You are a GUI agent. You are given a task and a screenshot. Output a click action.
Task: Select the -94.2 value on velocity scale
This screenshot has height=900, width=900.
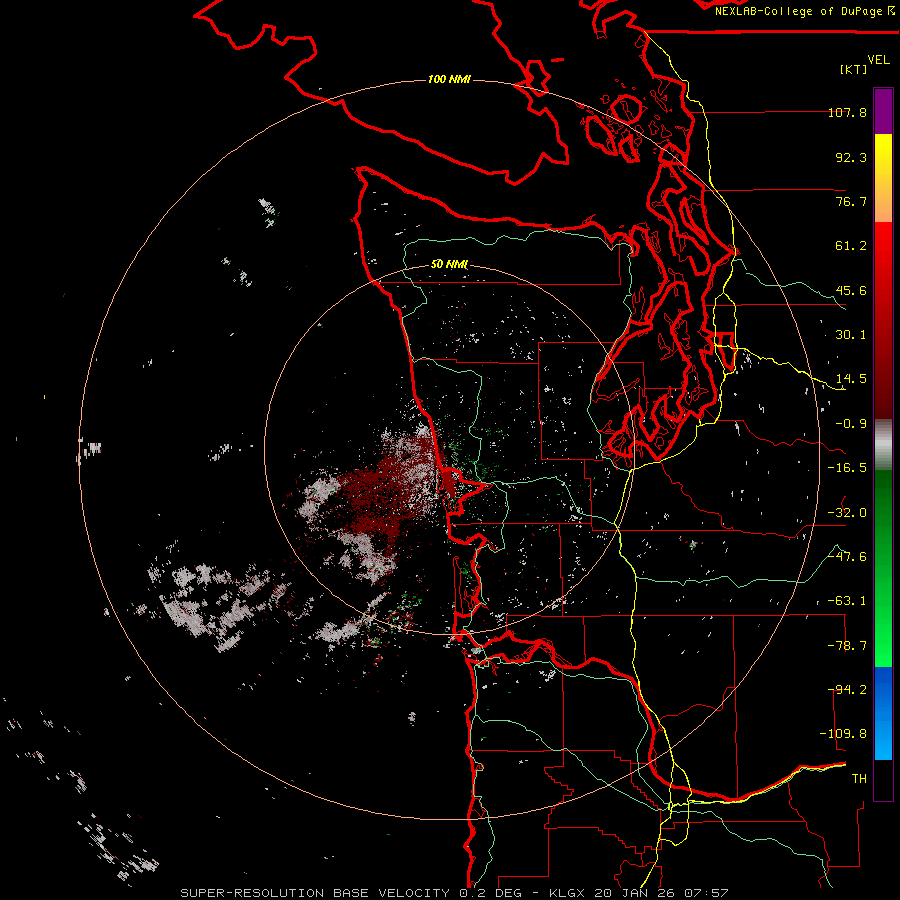(847, 690)
